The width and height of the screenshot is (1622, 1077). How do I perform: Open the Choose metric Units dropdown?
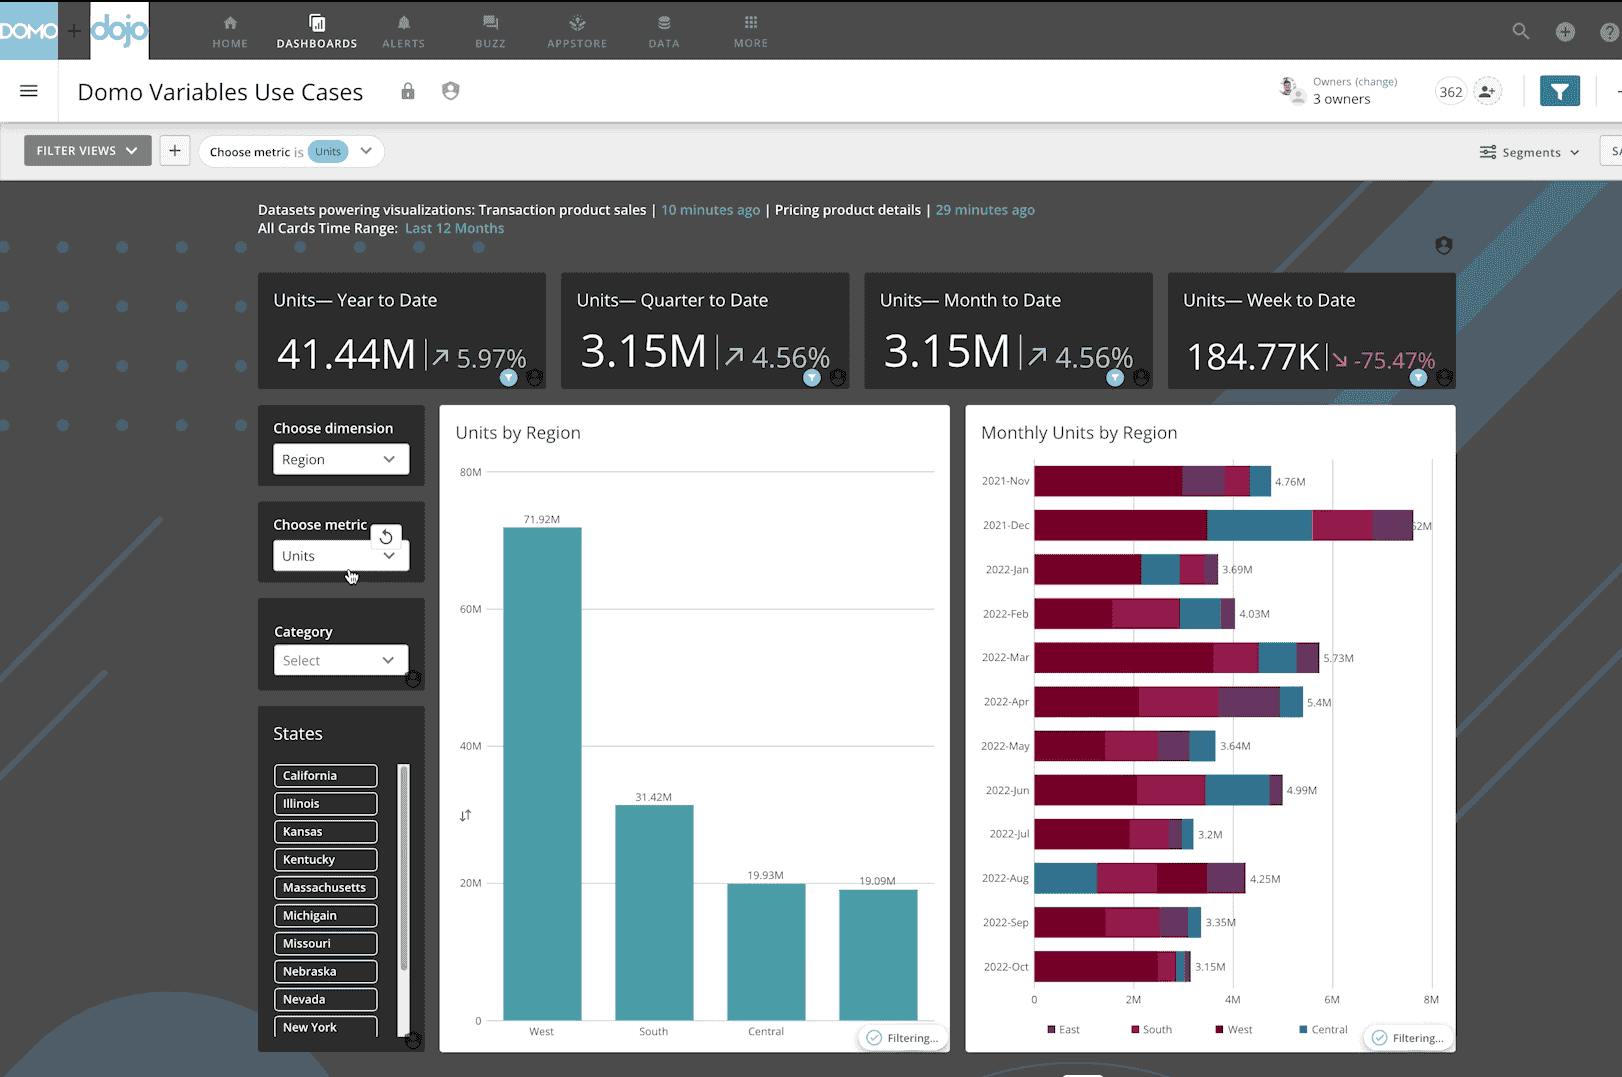click(x=341, y=556)
